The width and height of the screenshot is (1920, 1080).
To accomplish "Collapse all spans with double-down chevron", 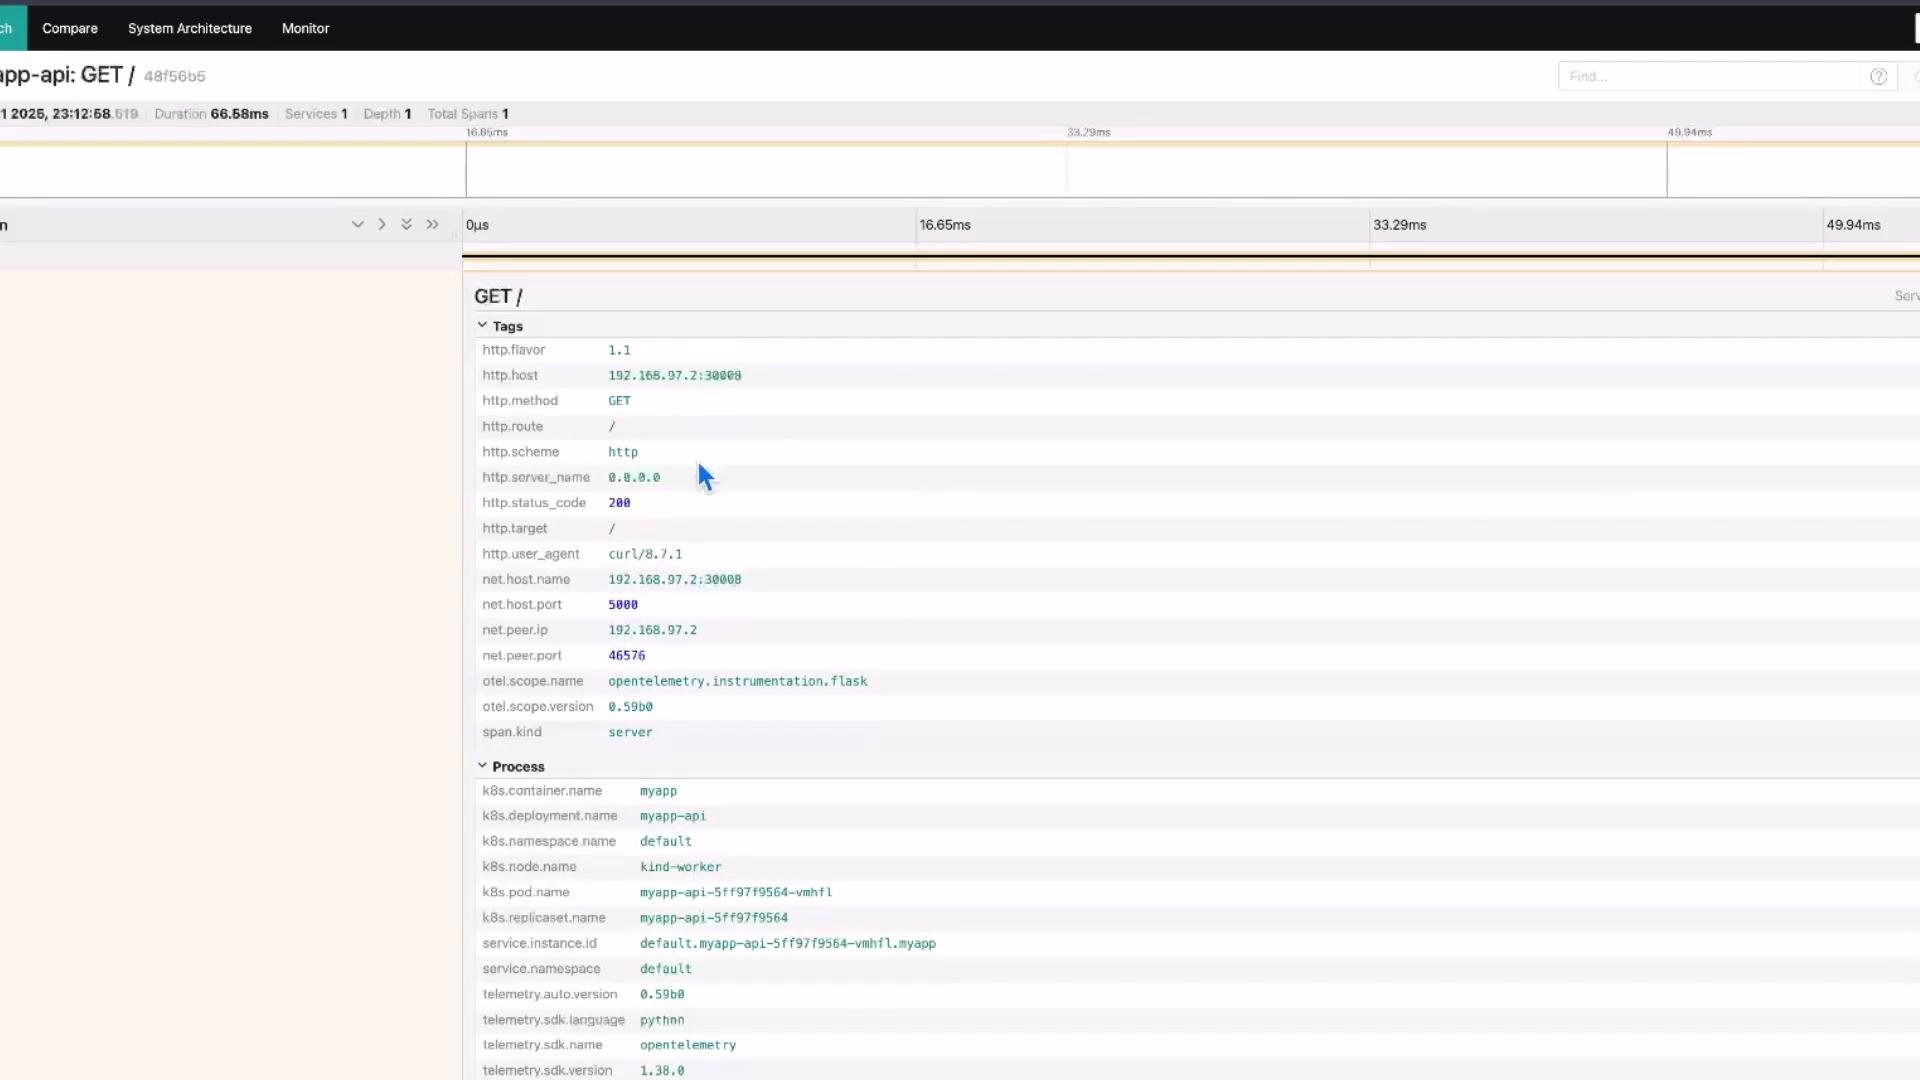I will tap(406, 224).
